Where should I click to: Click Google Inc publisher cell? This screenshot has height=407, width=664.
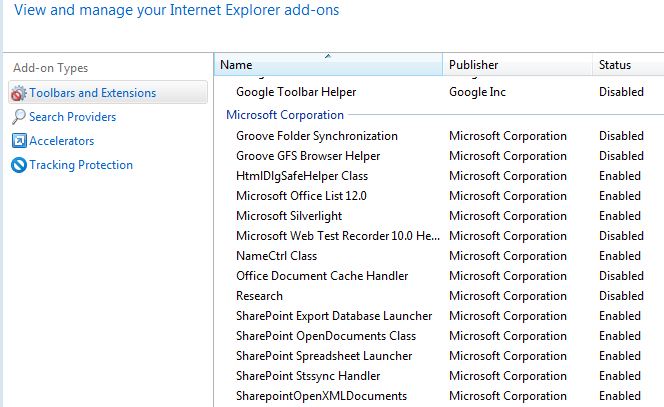click(x=477, y=92)
